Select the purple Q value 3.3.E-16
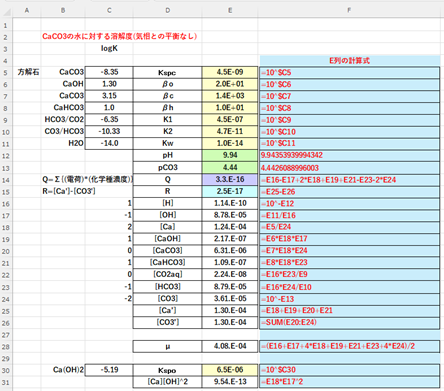The image size is (444, 391). (230, 180)
